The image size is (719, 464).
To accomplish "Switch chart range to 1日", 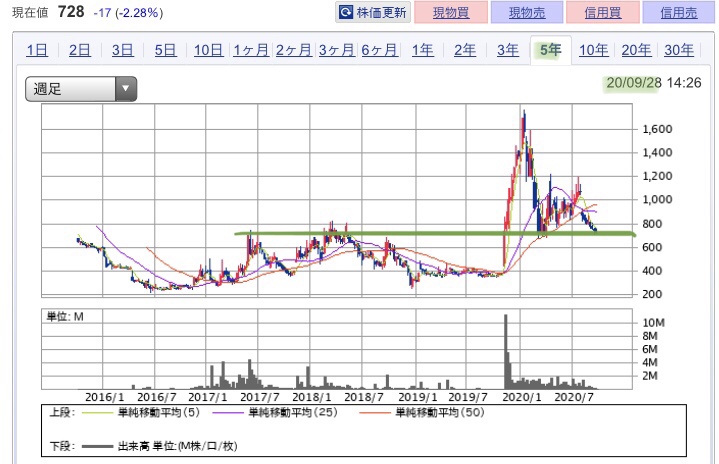I will point(37,50).
